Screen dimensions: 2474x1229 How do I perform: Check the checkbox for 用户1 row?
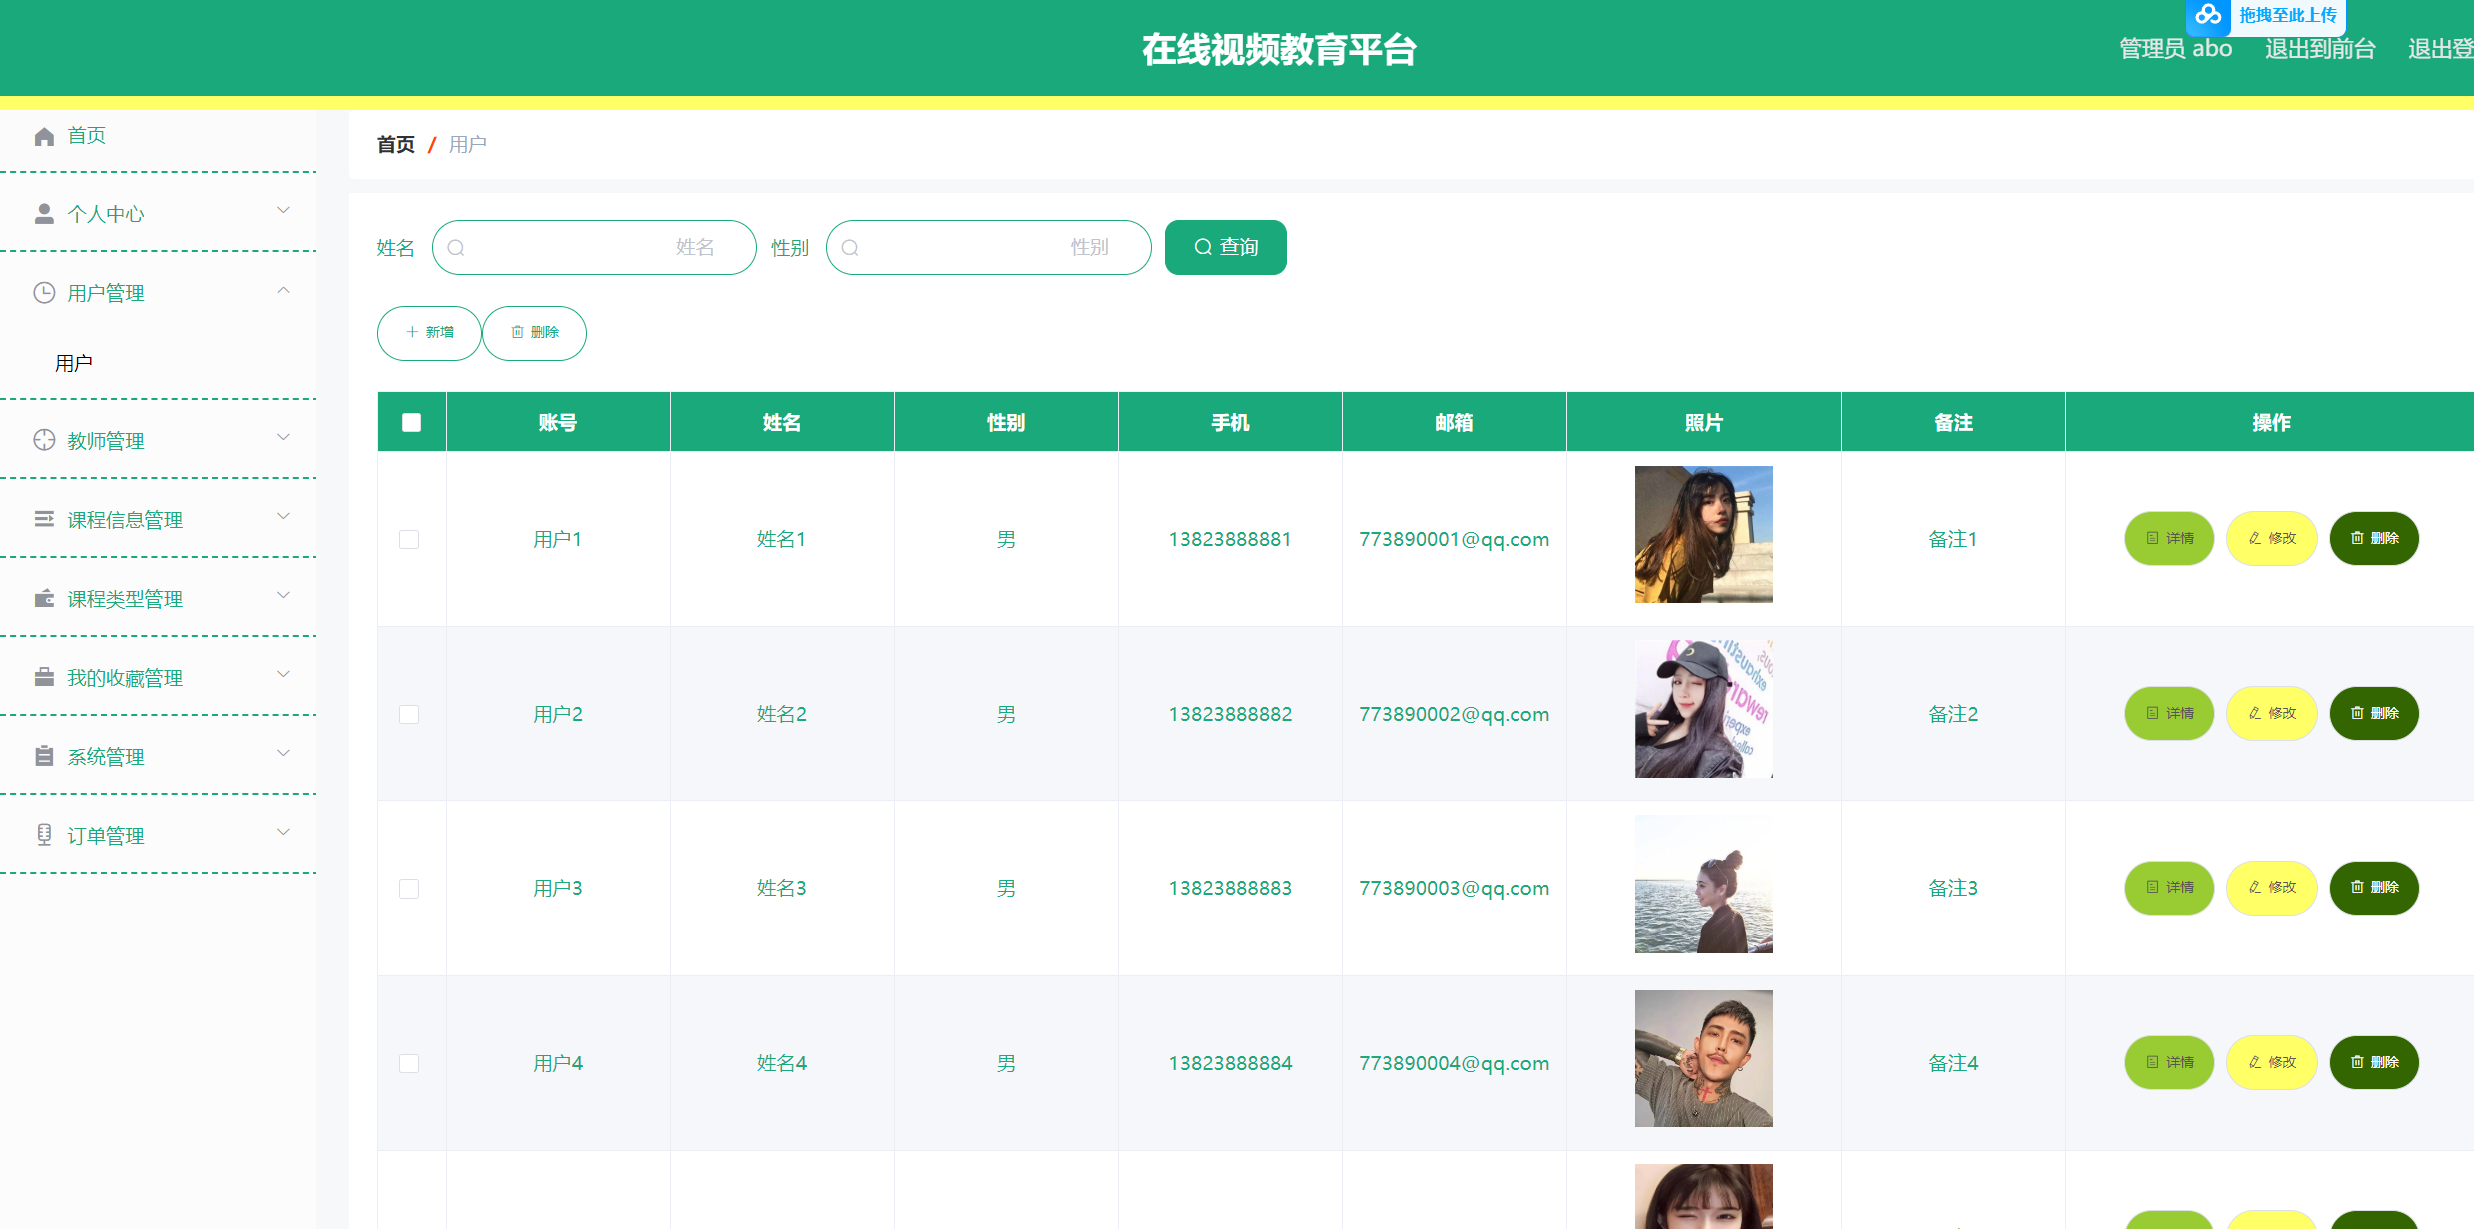click(409, 539)
